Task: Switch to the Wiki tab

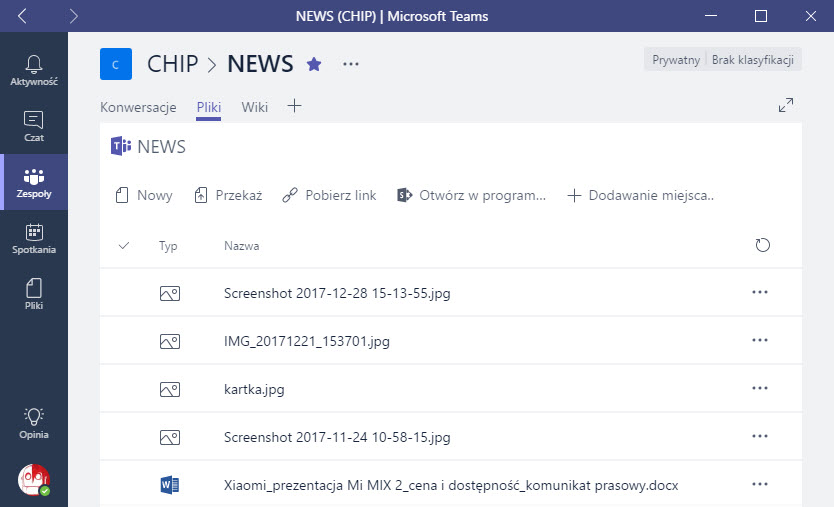Action: (254, 107)
